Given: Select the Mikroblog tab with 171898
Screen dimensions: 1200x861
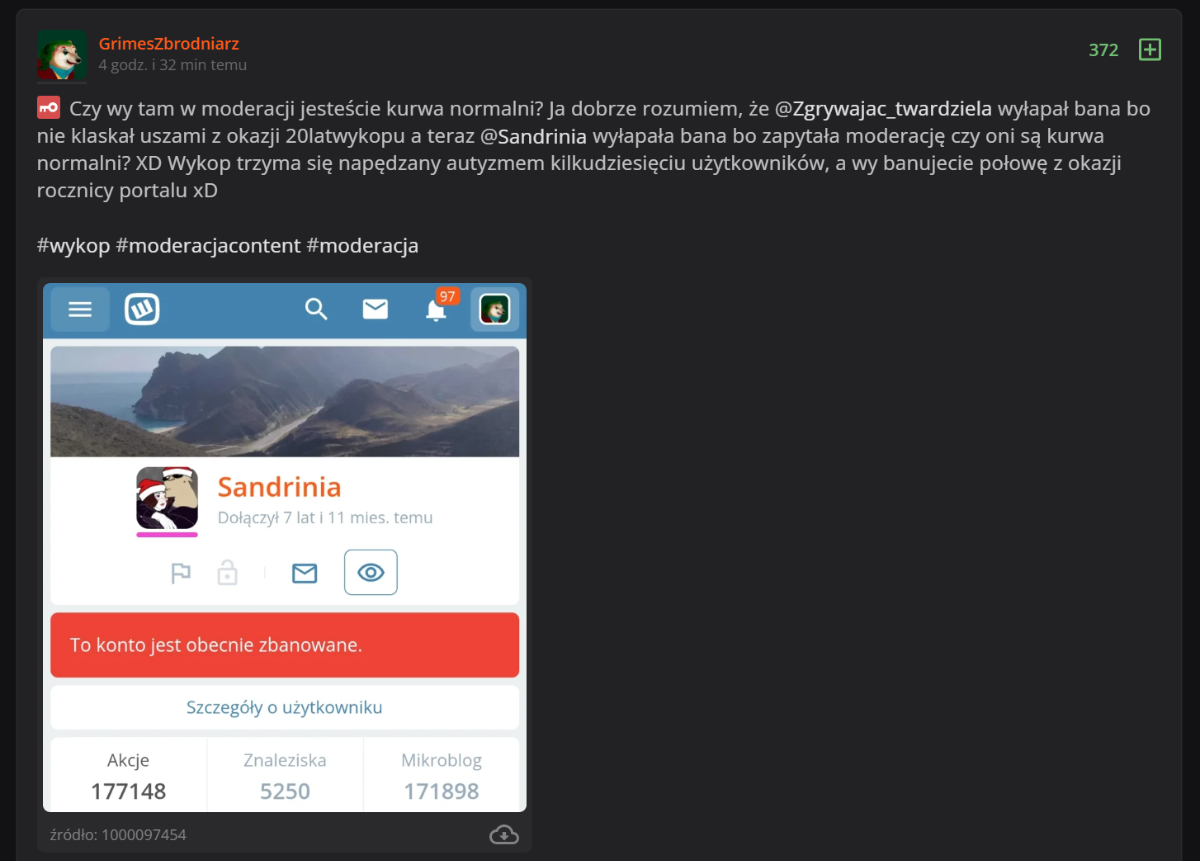Looking at the screenshot, I should click(441, 776).
